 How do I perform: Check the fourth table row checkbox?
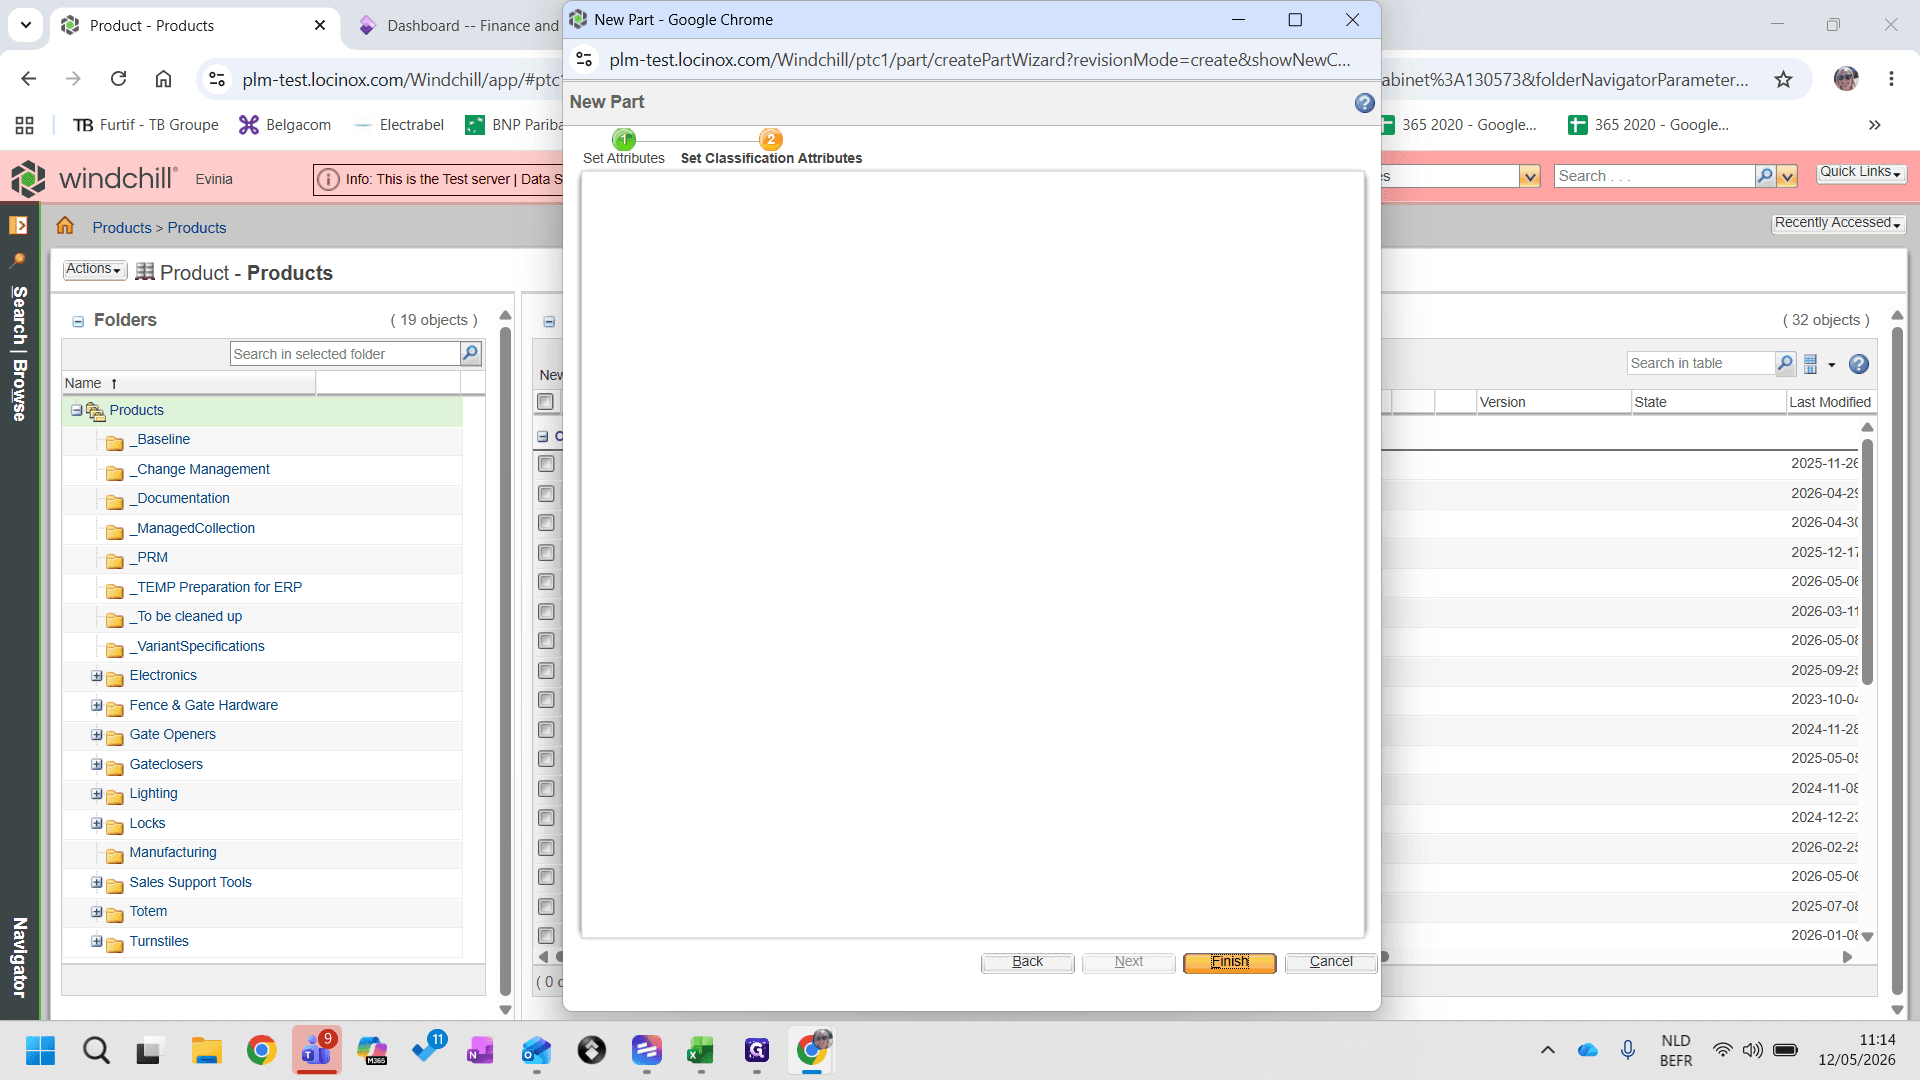click(x=546, y=553)
